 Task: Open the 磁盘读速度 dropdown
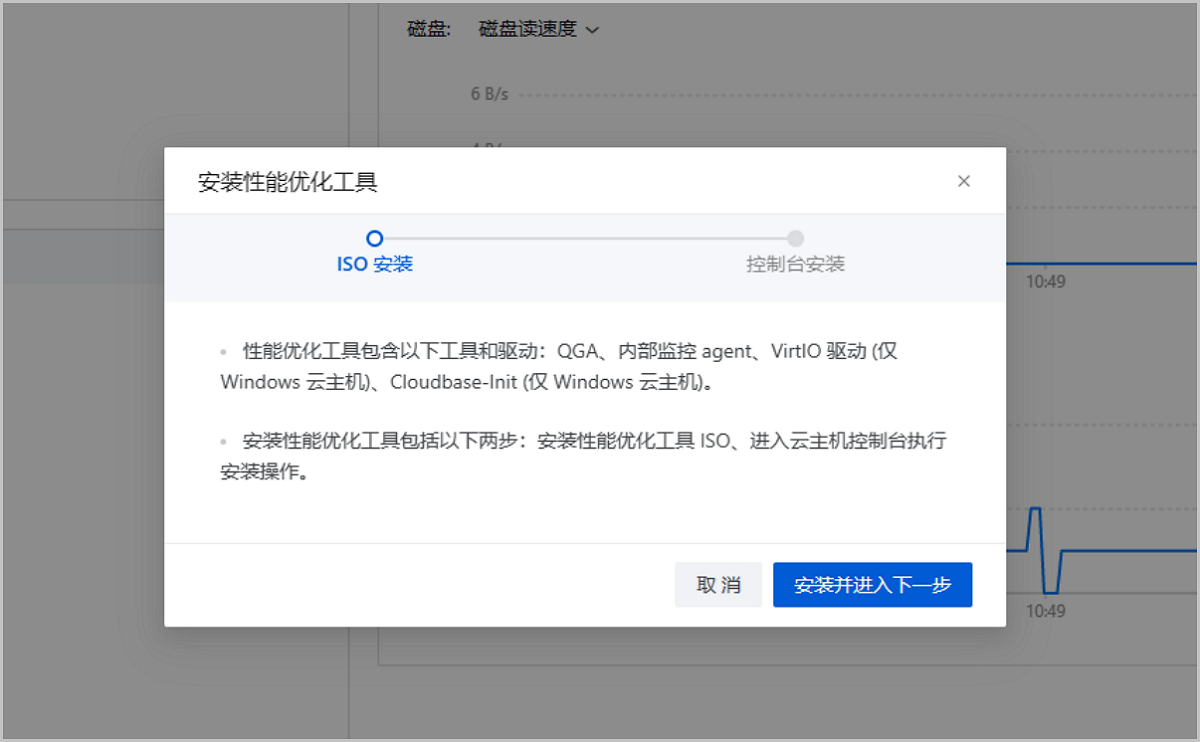(538, 29)
